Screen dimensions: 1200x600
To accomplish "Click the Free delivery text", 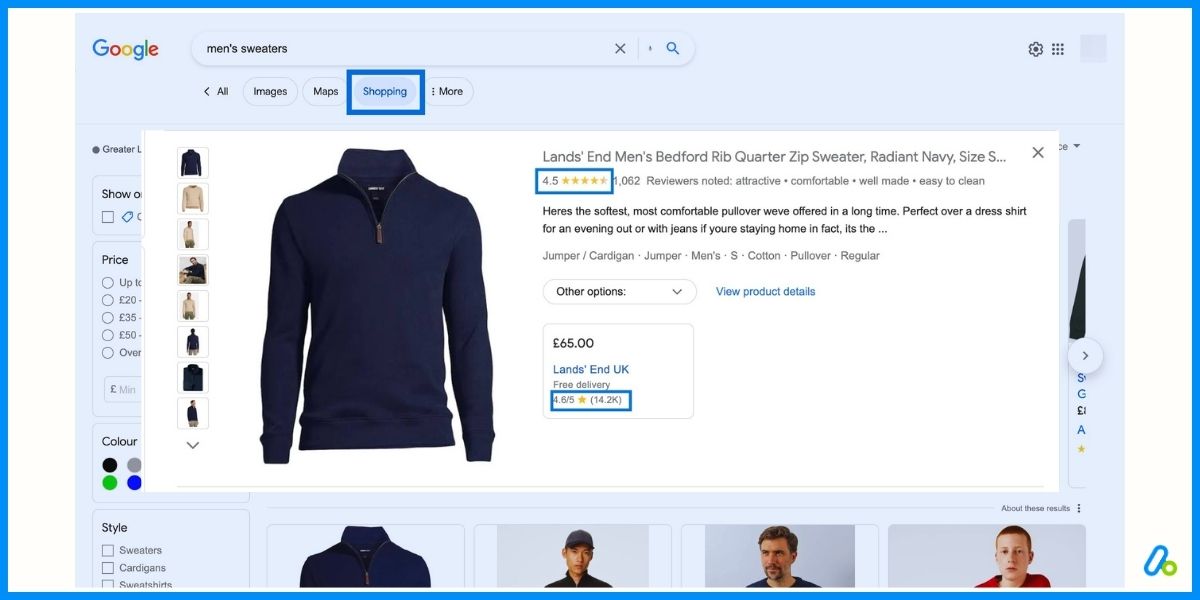I will [x=580, y=385].
